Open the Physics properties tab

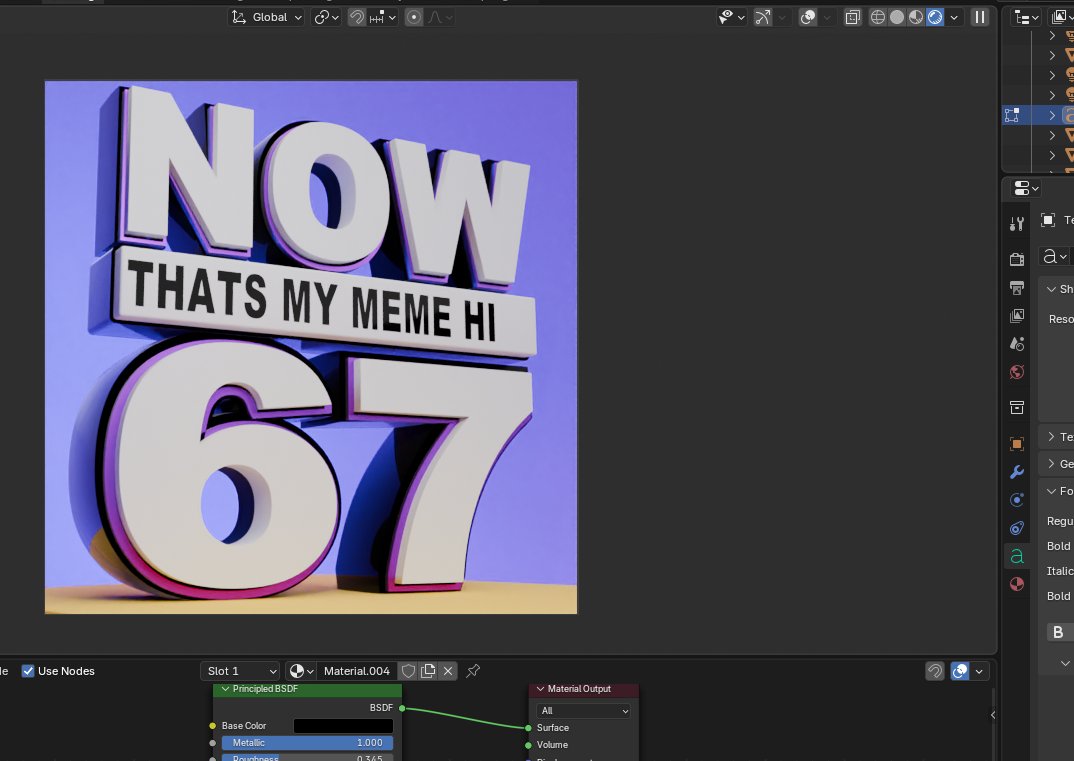click(x=1017, y=500)
